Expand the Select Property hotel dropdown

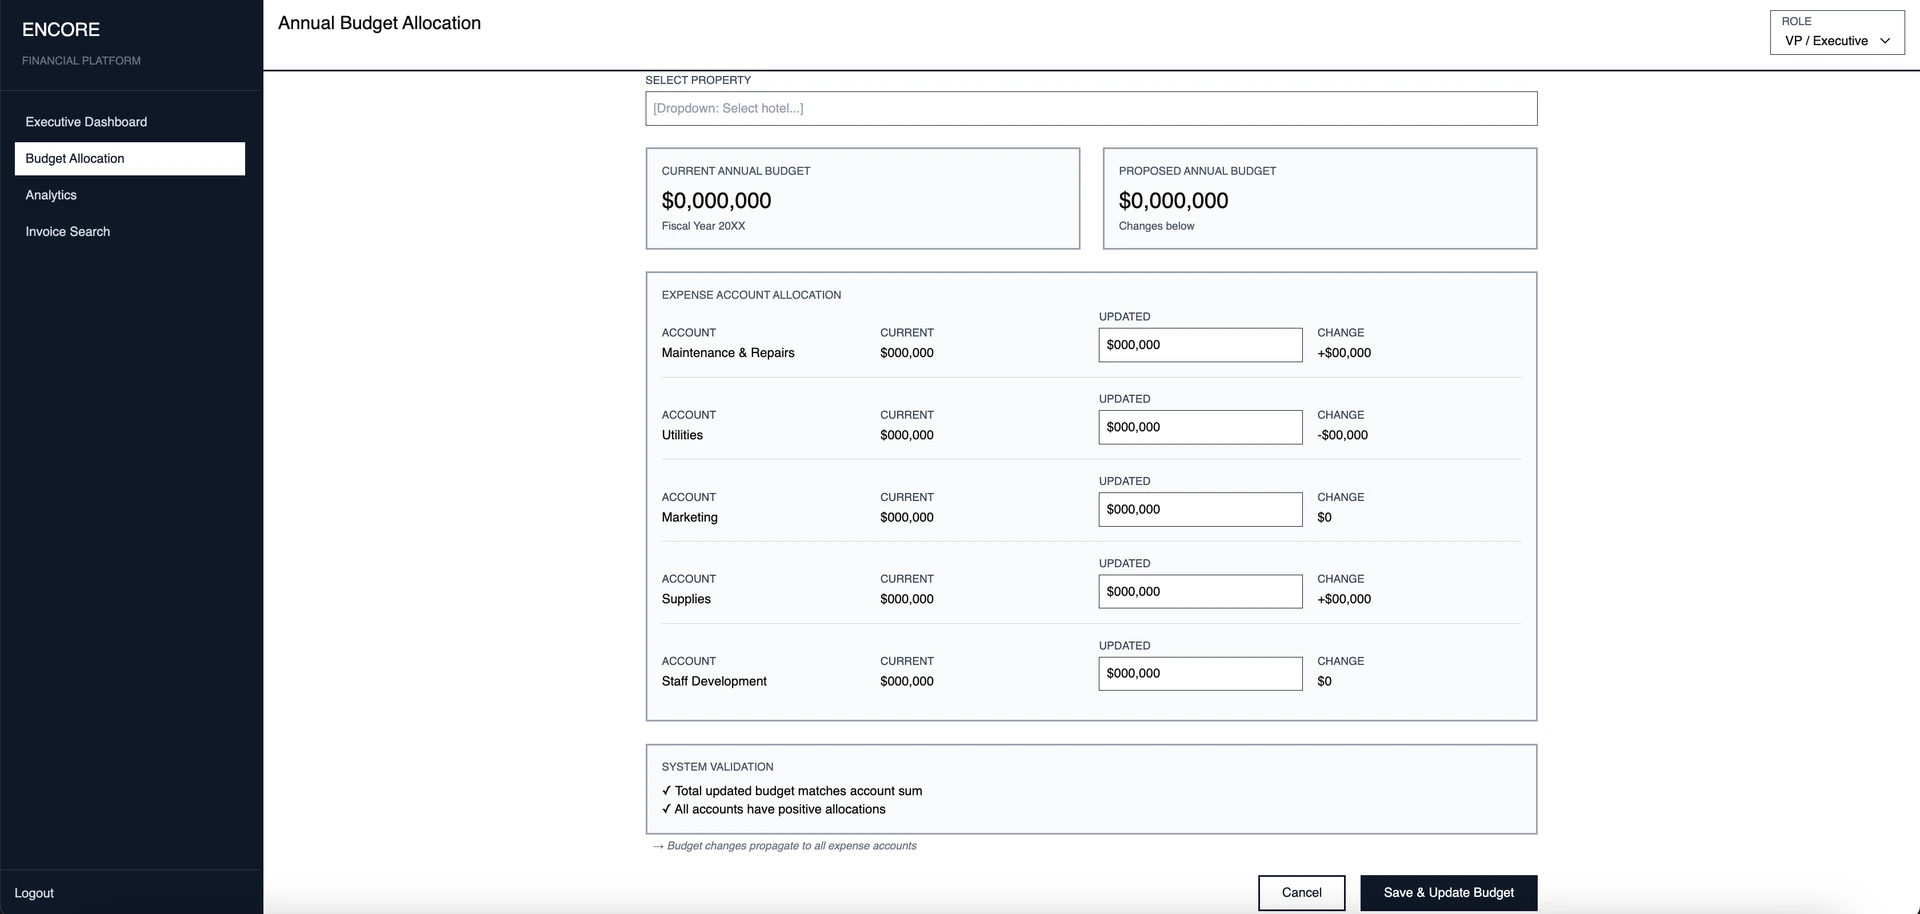point(1090,108)
